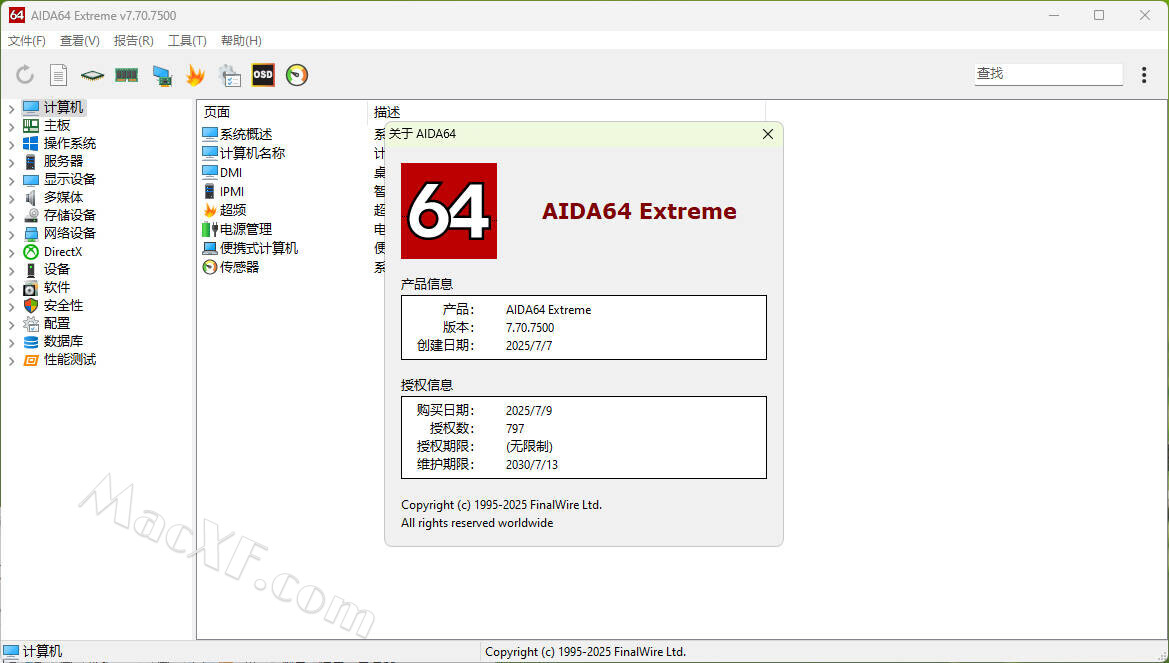Click the 性能测试 benchmark icon

pos(31,359)
